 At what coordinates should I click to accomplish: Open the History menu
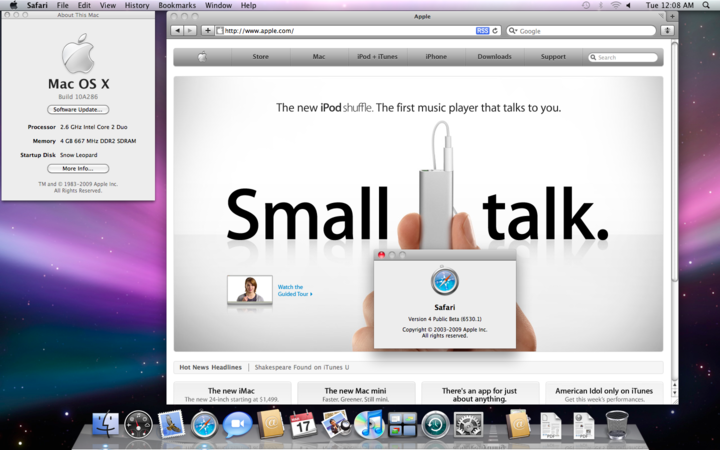137,5
